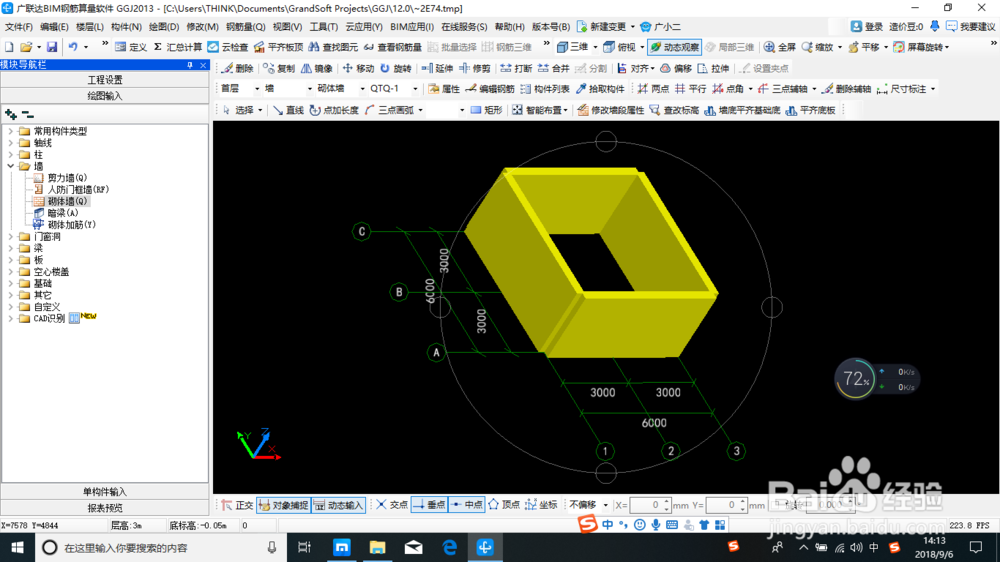
Task: Toggle 中点 midpoint snap
Action: click(467, 505)
